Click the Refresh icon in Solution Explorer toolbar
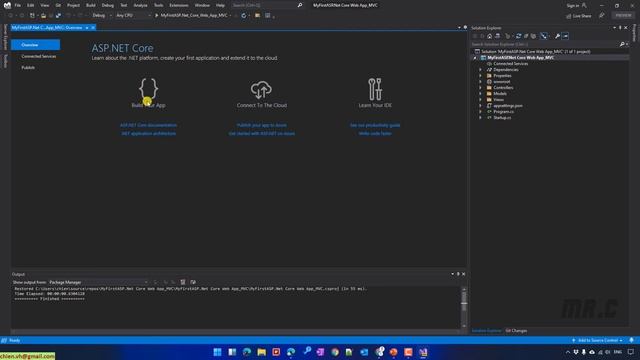 coord(518,36)
